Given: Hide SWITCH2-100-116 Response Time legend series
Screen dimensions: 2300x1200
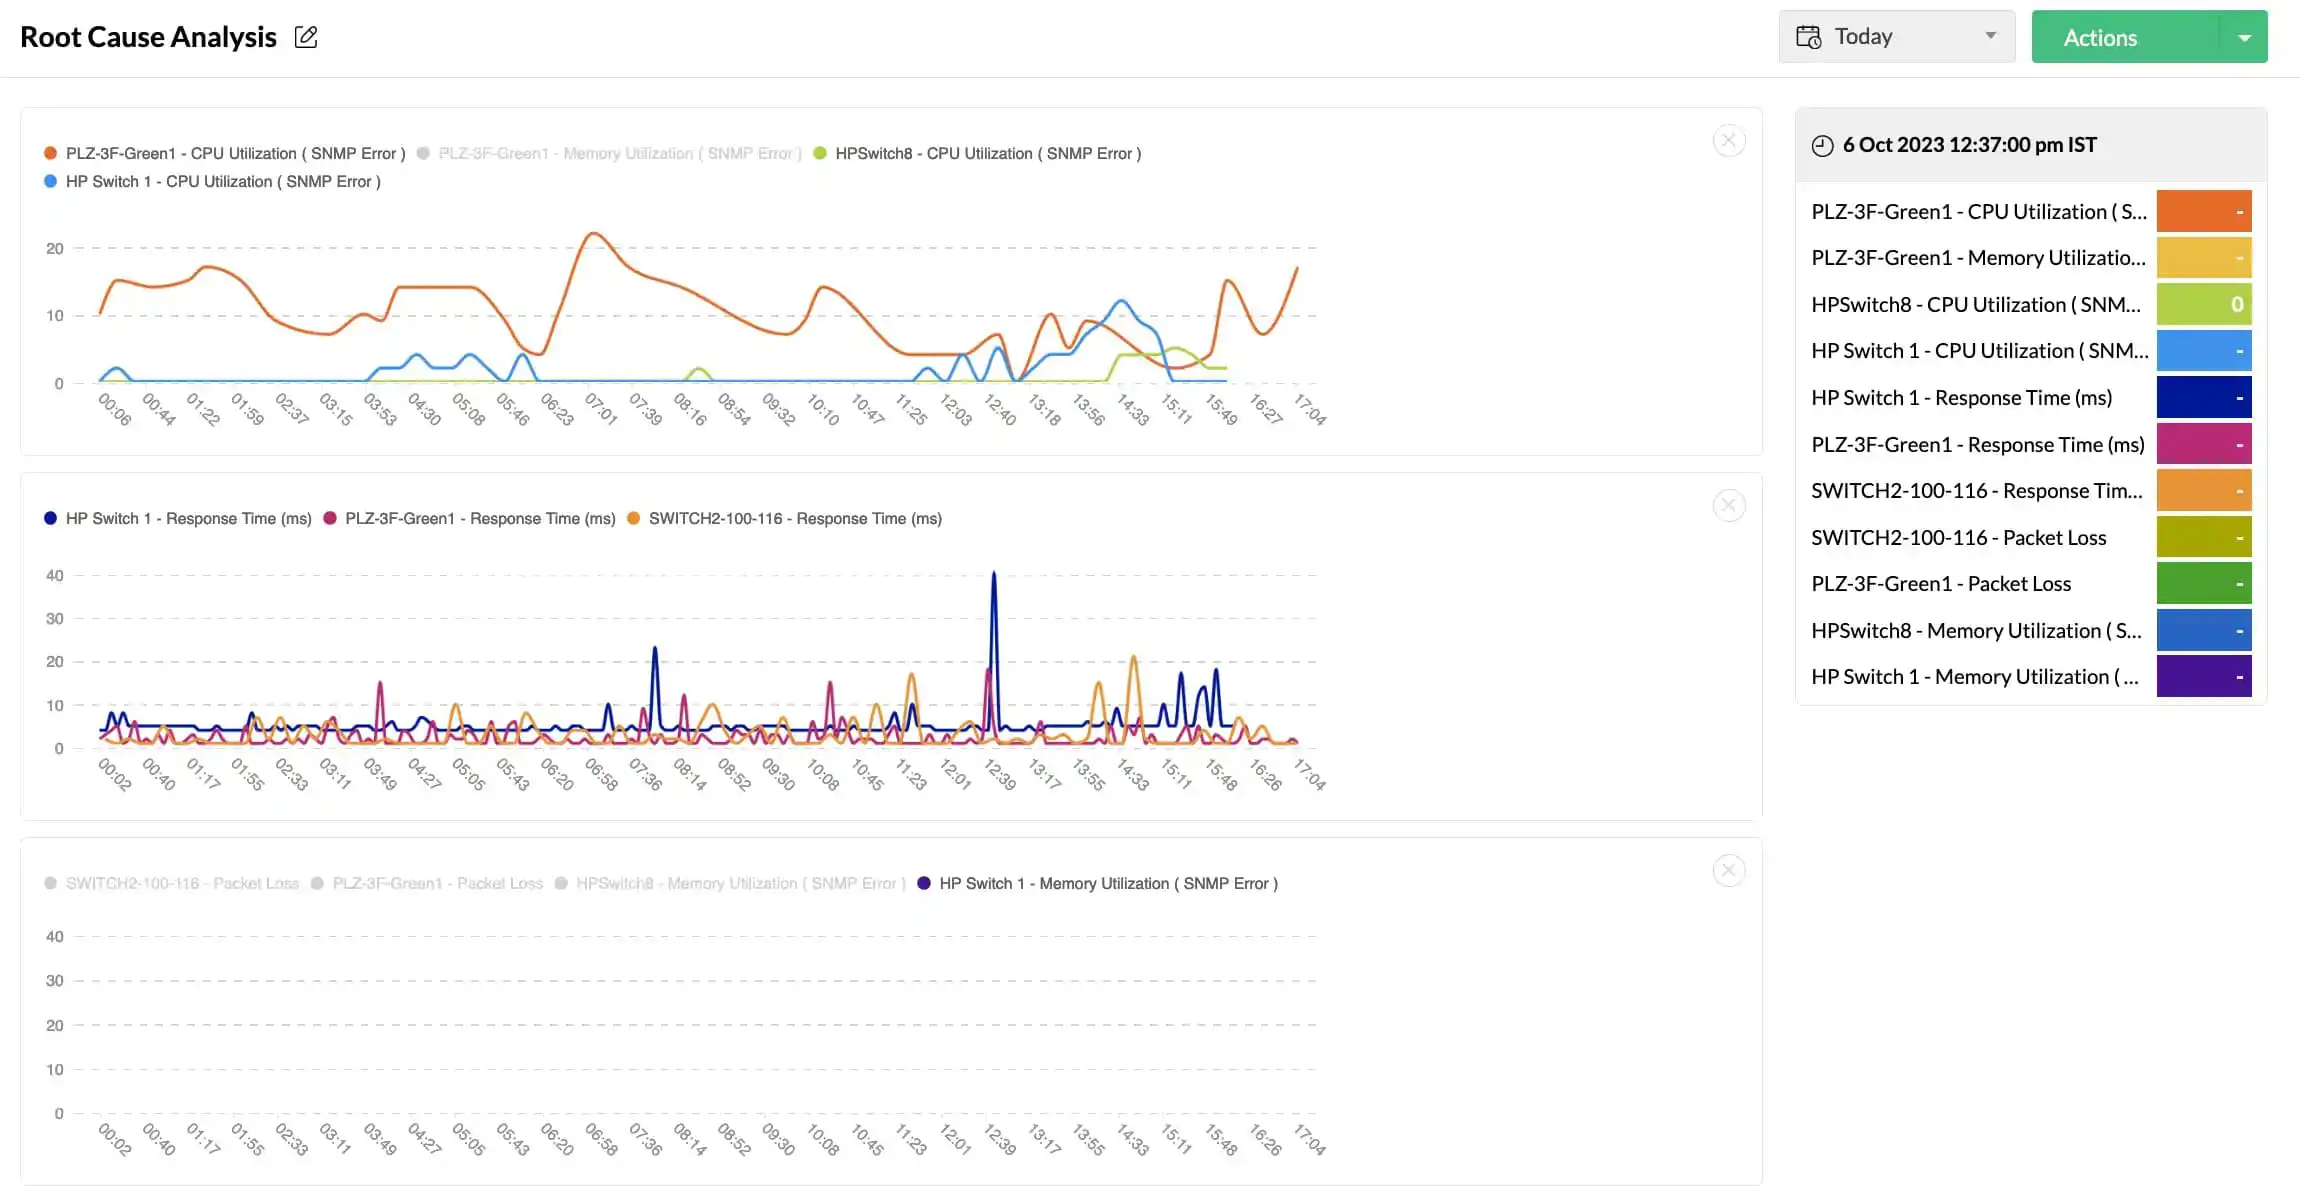Looking at the screenshot, I should pyautogui.click(x=795, y=519).
